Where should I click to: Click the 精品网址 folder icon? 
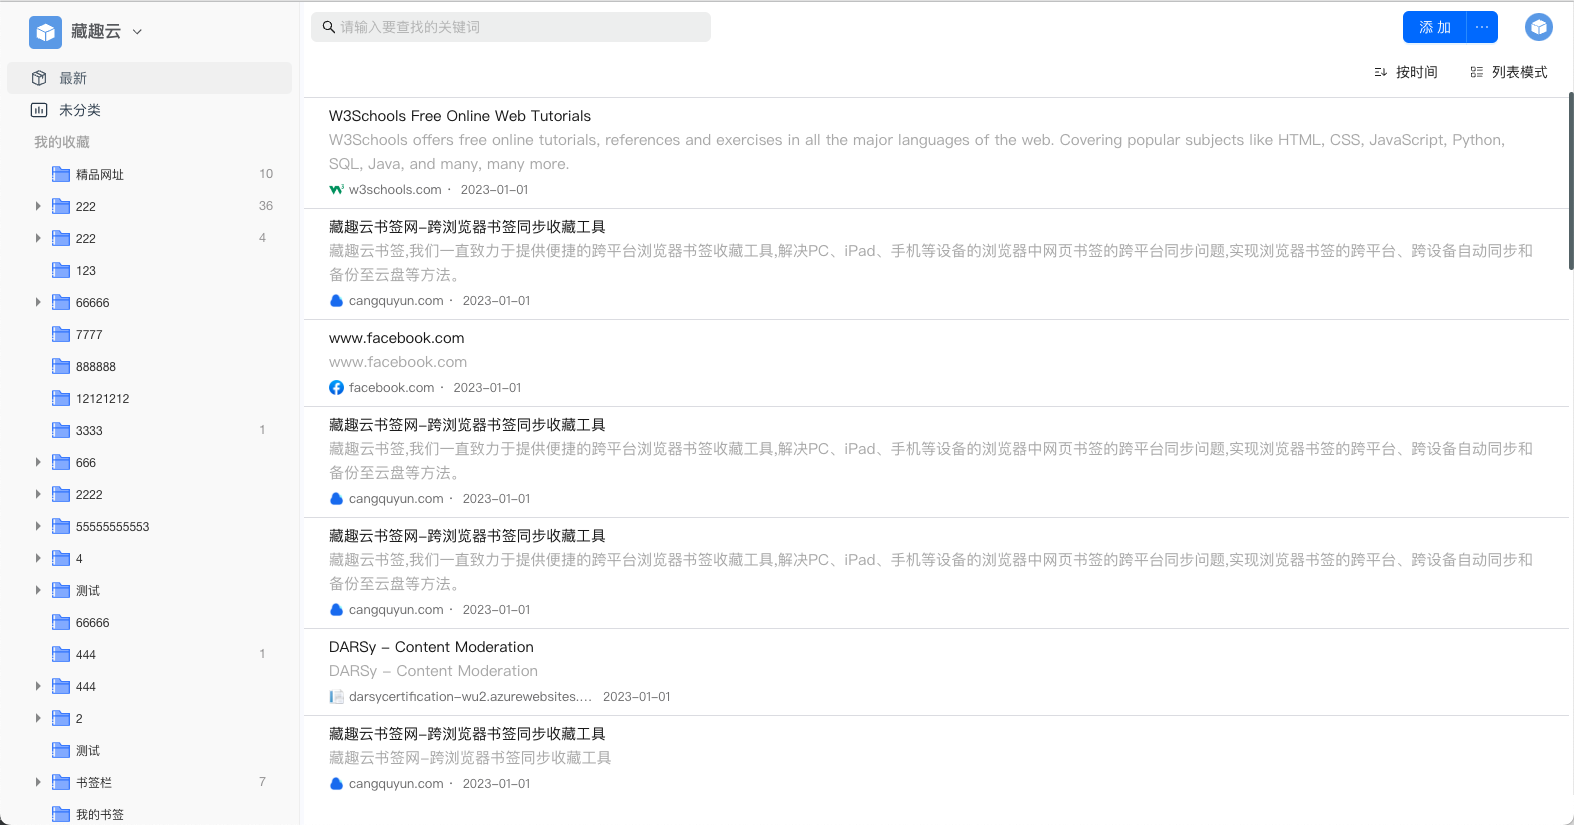pyautogui.click(x=61, y=174)
